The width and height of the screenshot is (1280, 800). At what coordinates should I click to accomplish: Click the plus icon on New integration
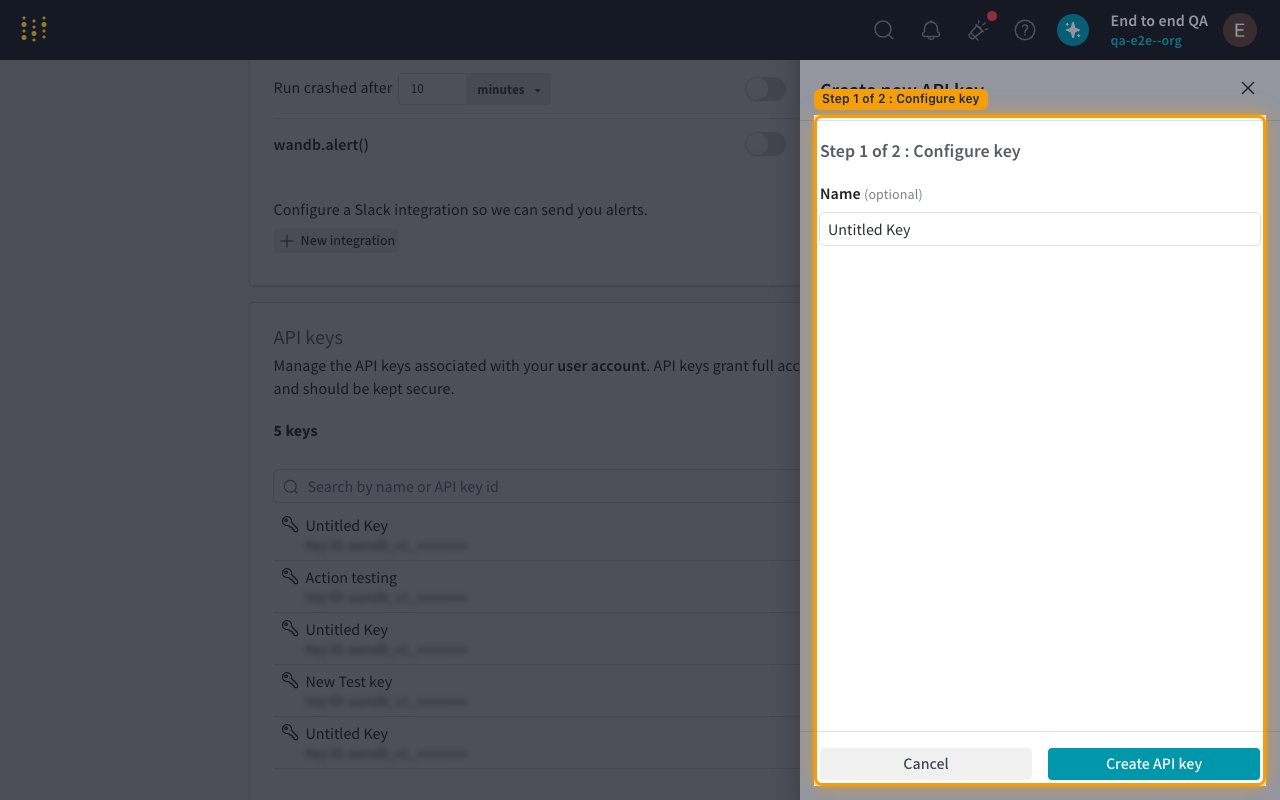[x=287, y=241]
